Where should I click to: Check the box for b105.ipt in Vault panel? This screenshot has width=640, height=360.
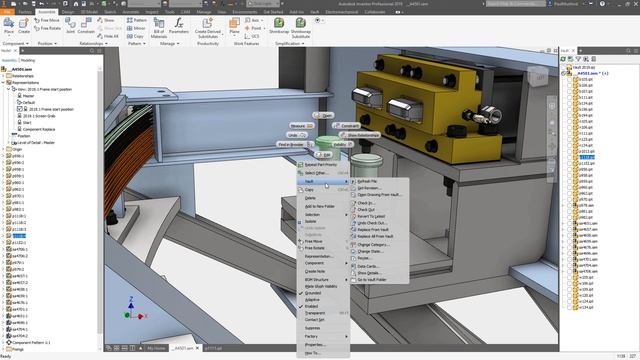(x=570, y=79)
